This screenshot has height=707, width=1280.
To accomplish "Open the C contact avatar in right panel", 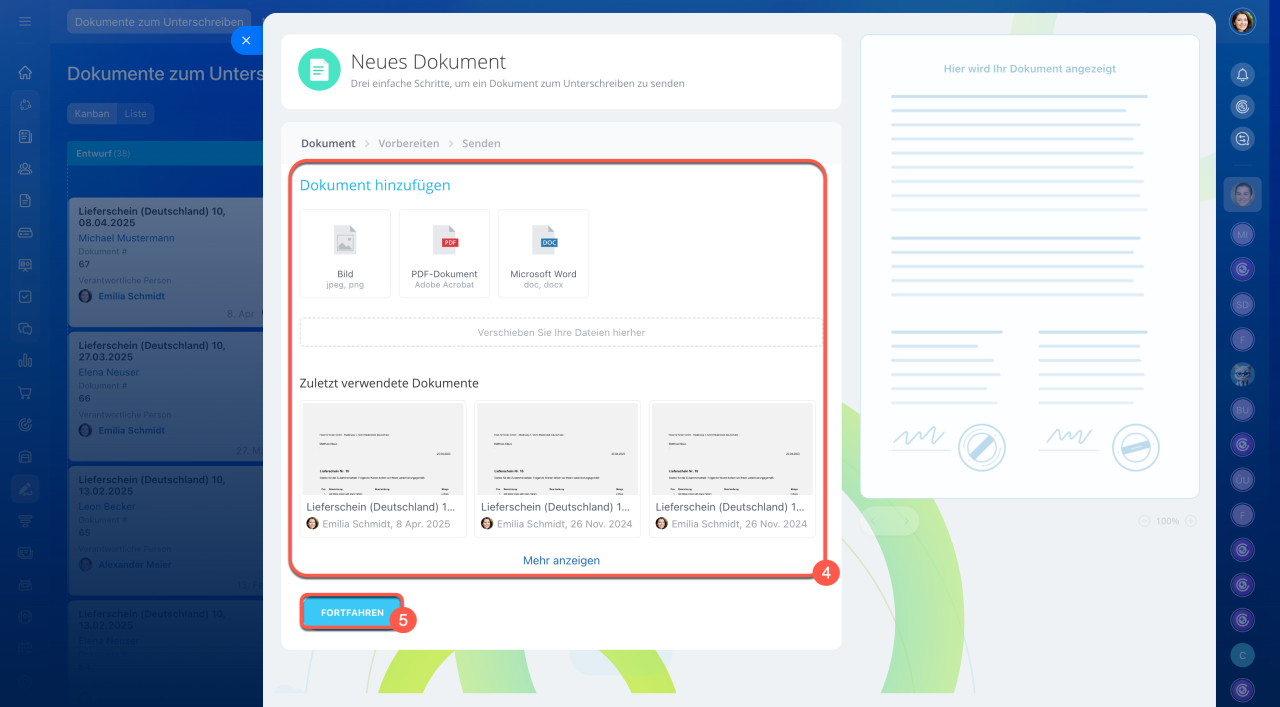I will tap(1242, 654).
